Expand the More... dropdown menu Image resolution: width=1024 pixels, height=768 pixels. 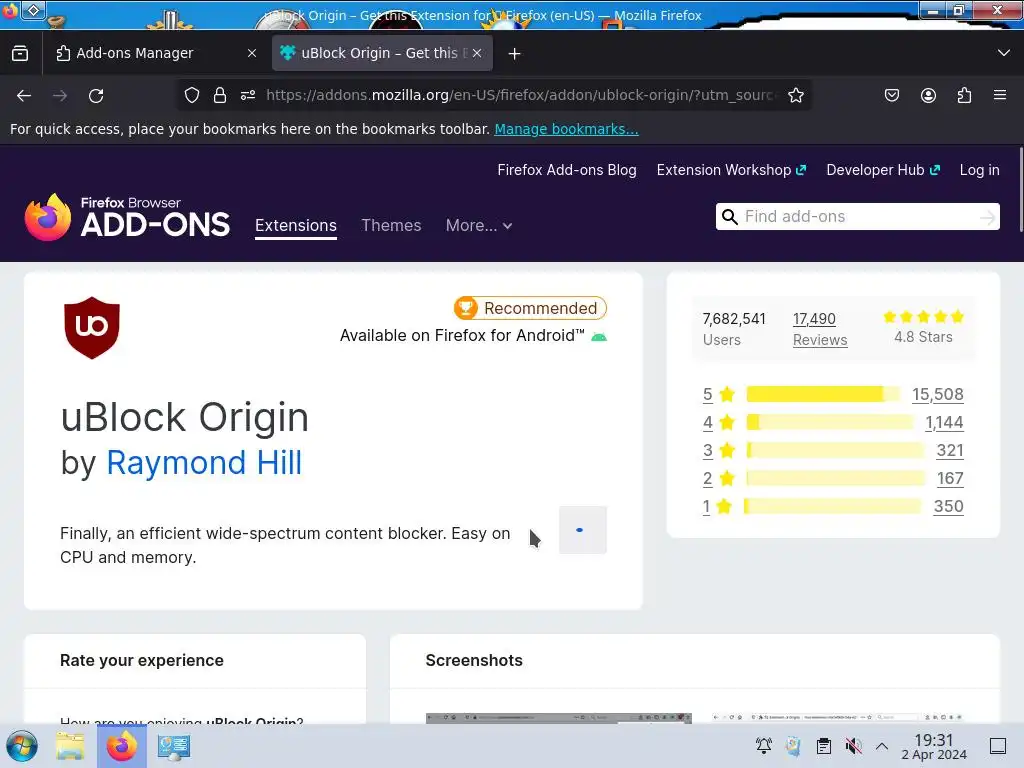tap(479, 225)
